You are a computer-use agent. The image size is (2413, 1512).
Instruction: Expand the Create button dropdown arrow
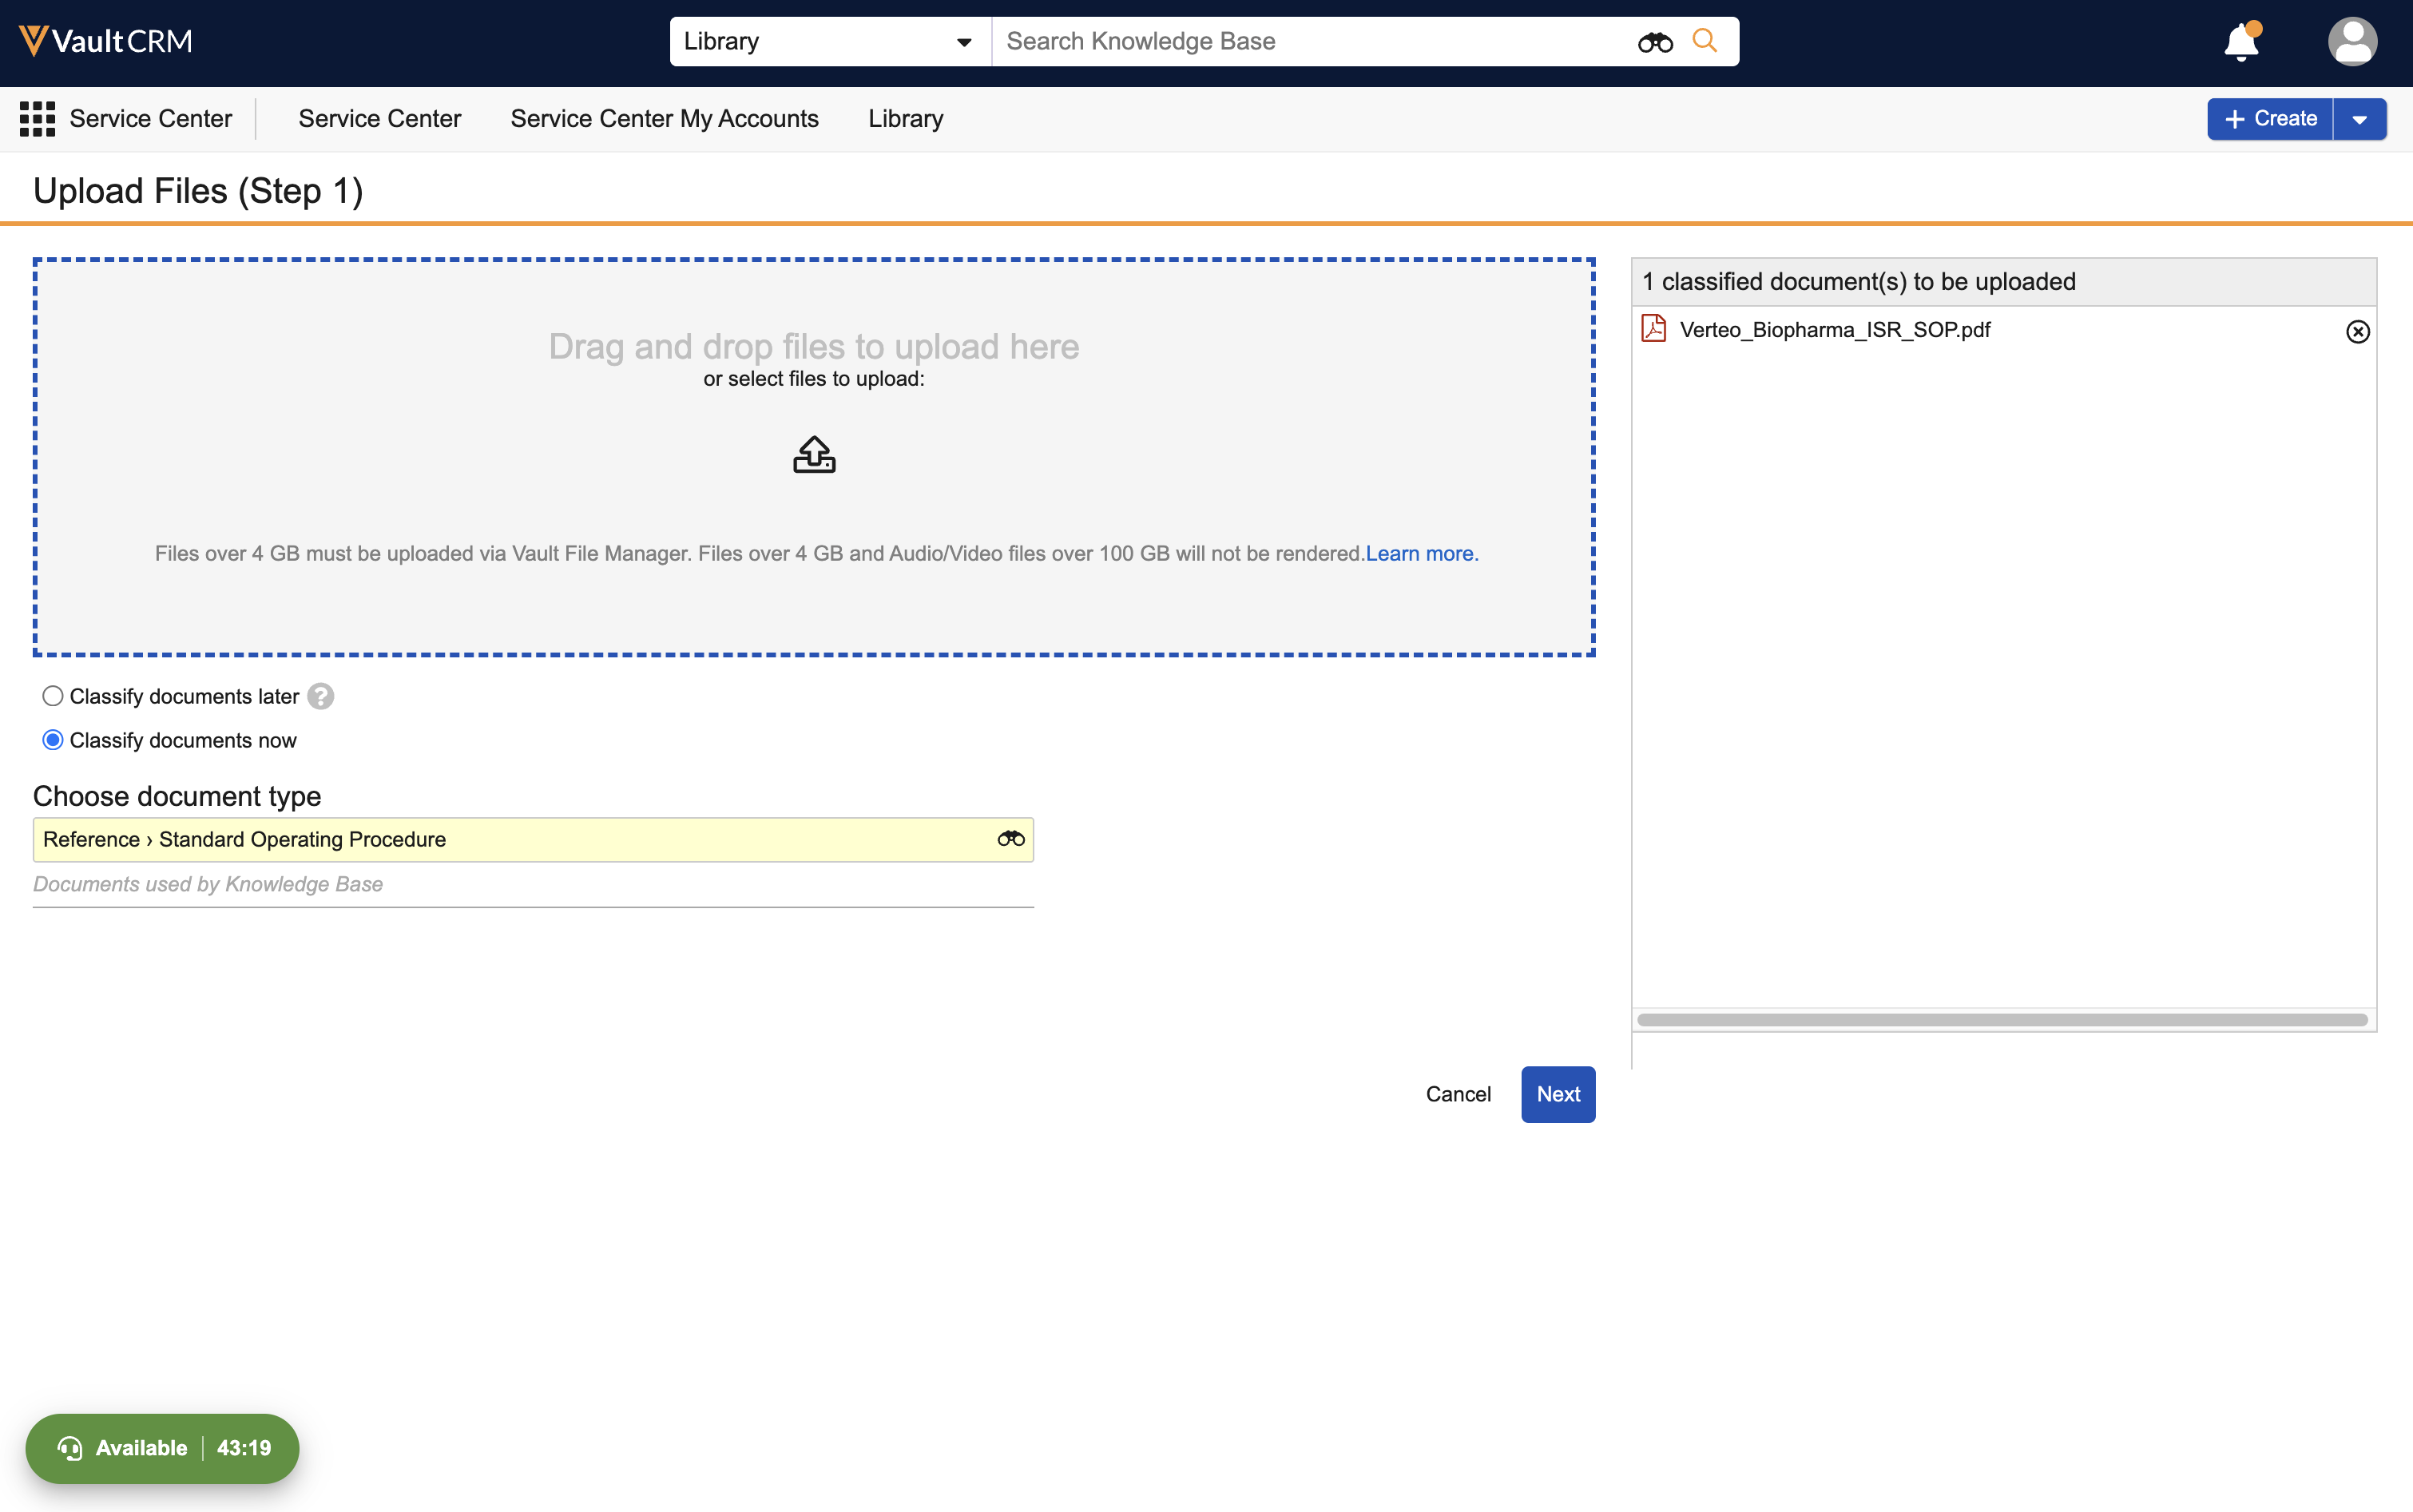[x=2359, y=119]
